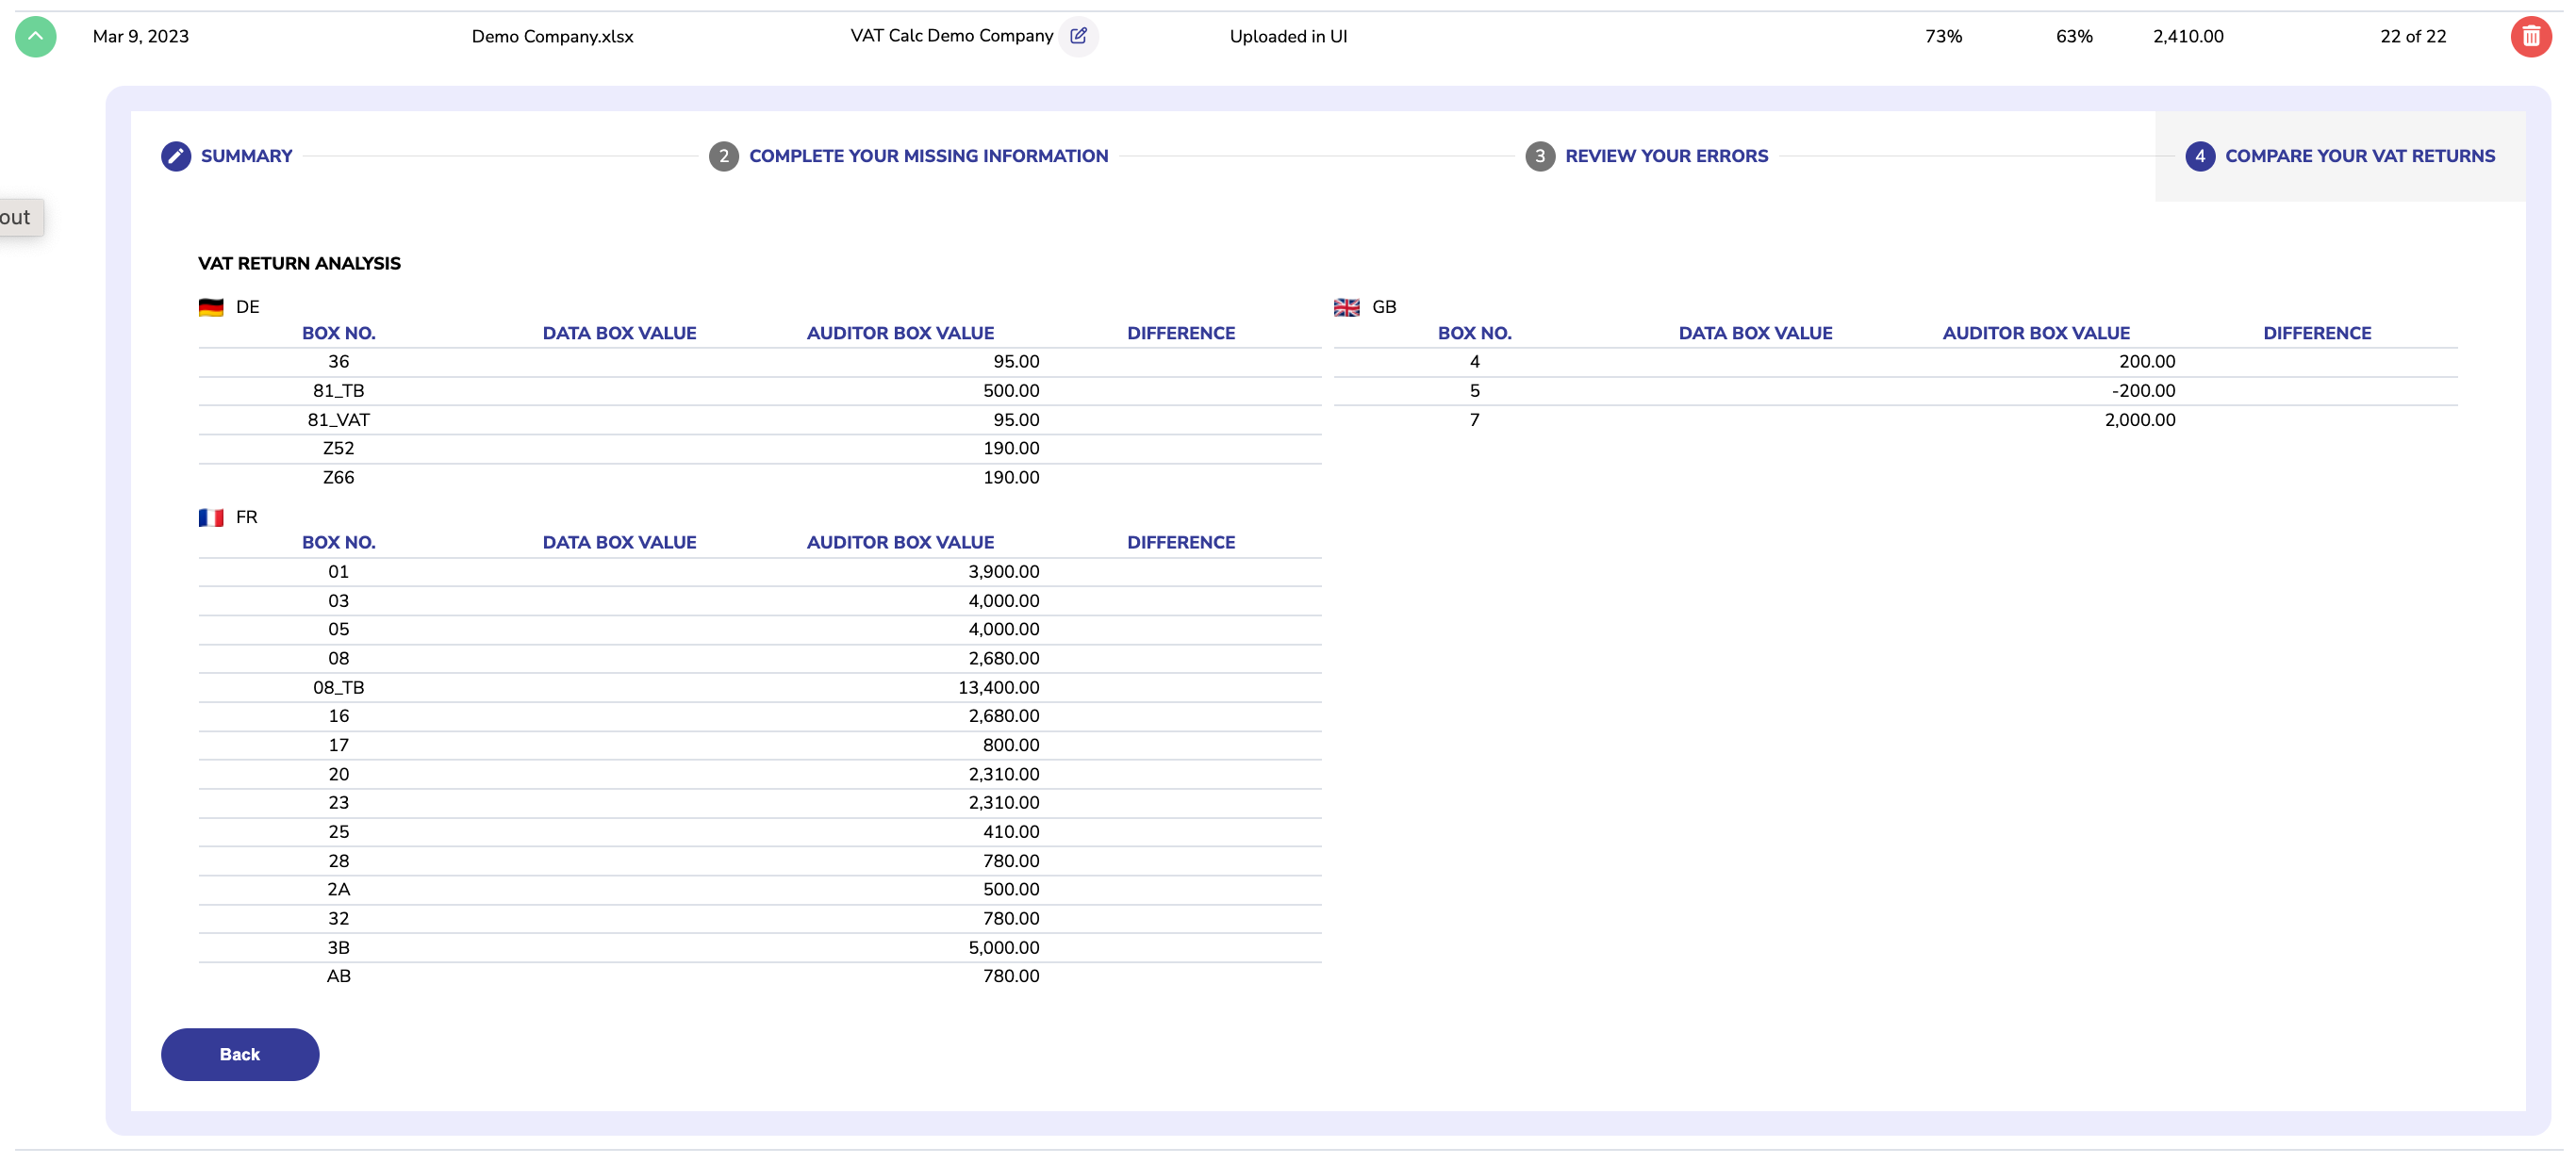2576x1164 pixels.
Task: Collapse the row with green chevron button
Action: (x=35, y=36)
